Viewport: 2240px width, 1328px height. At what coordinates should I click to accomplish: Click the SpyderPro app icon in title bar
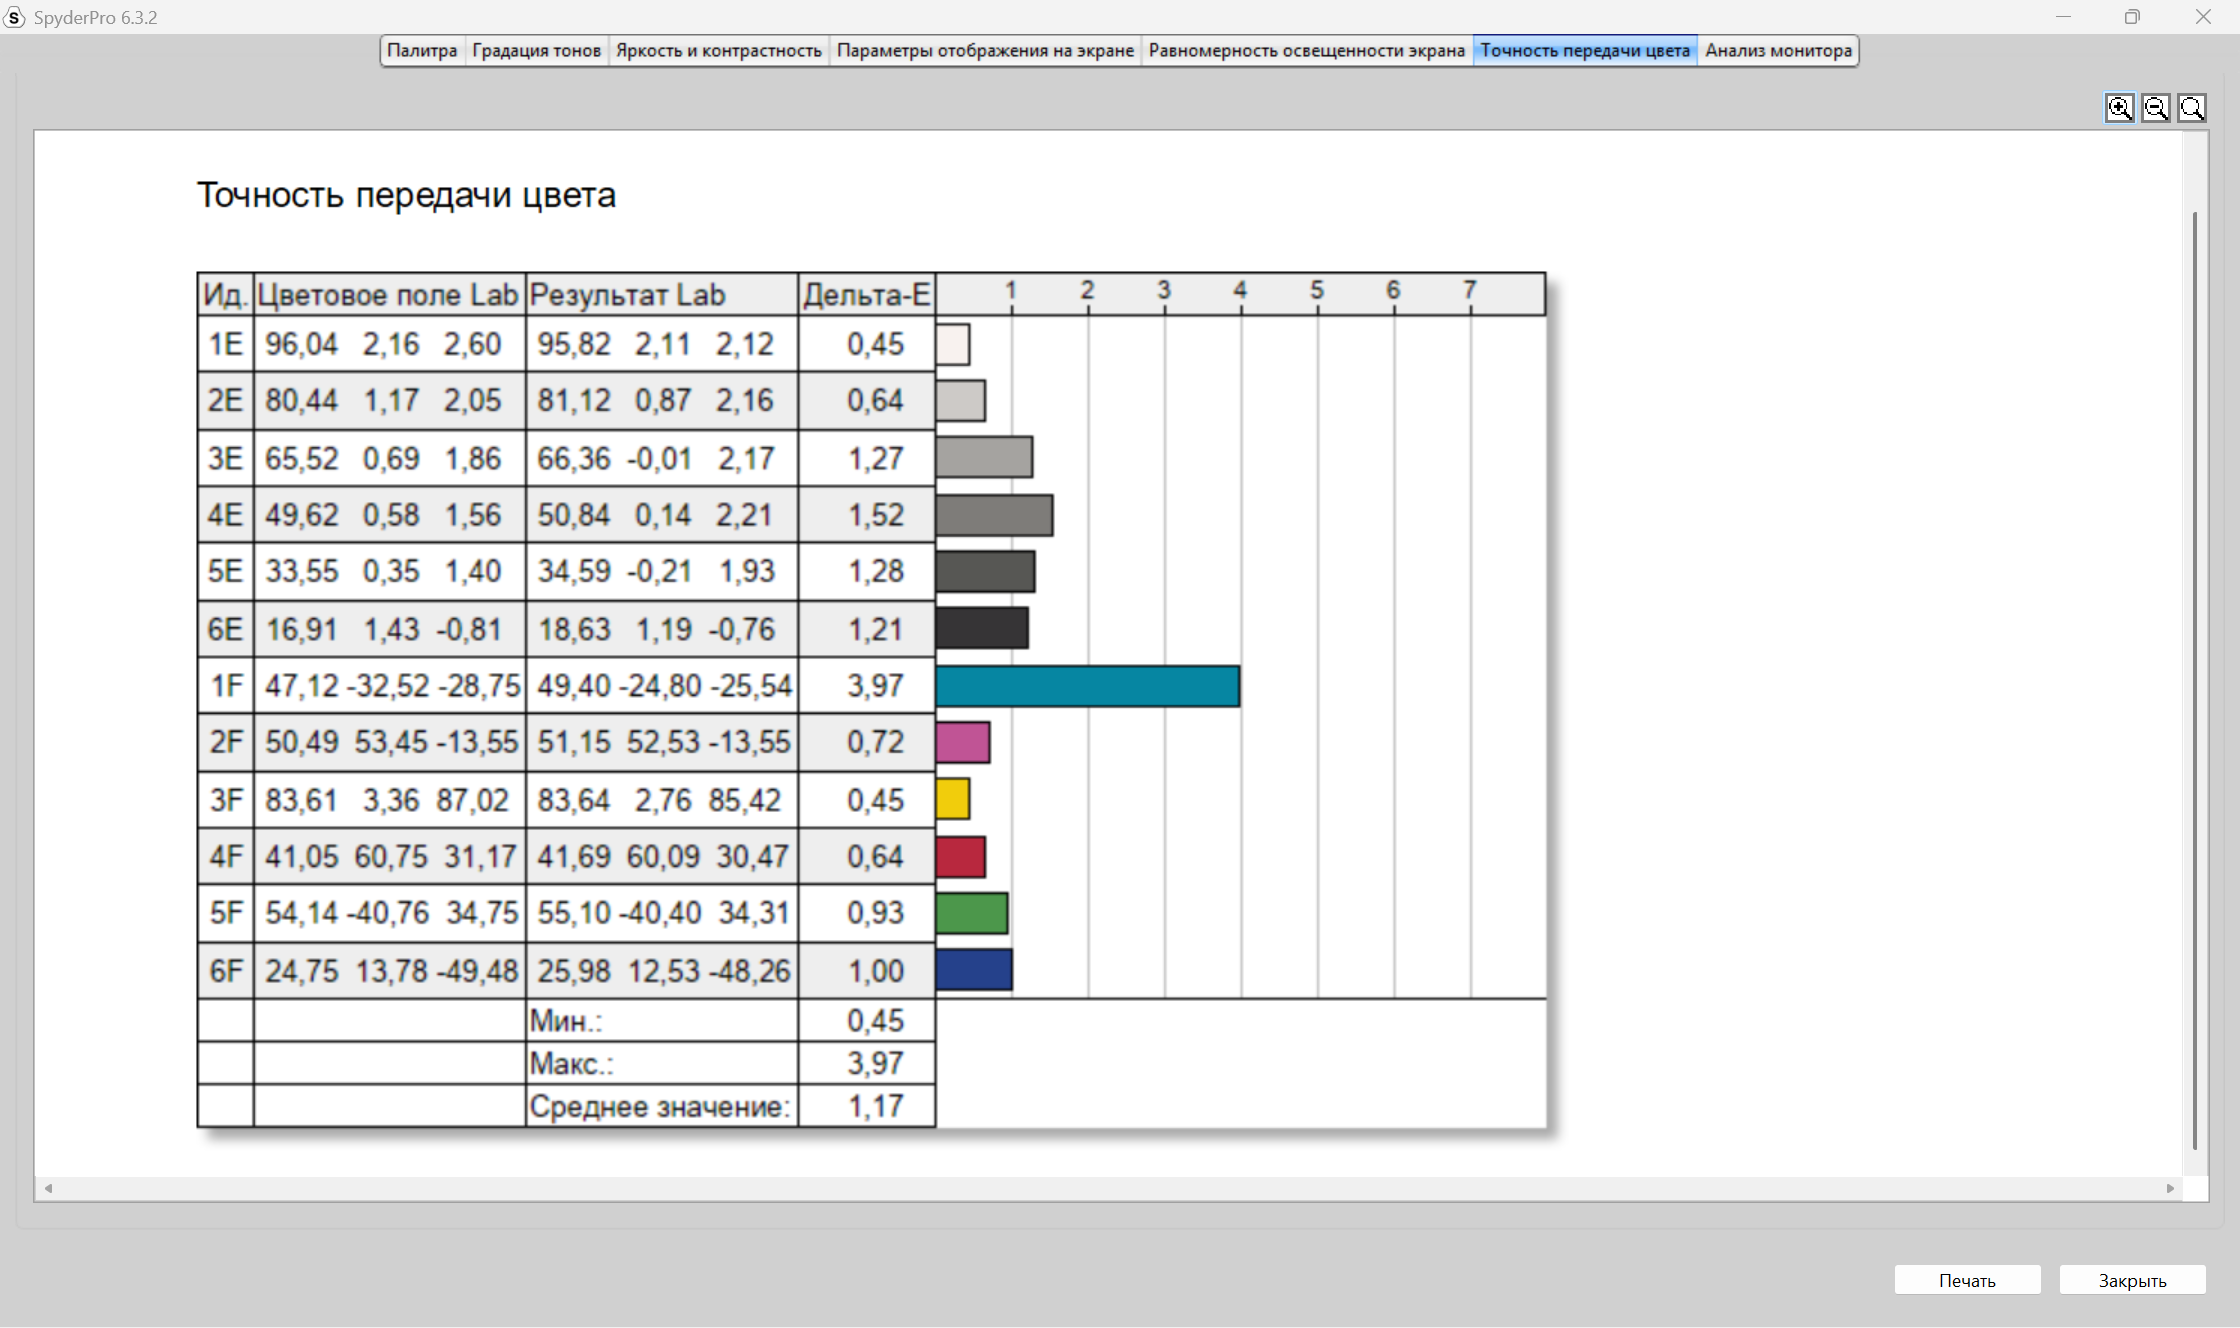(14, 17)
